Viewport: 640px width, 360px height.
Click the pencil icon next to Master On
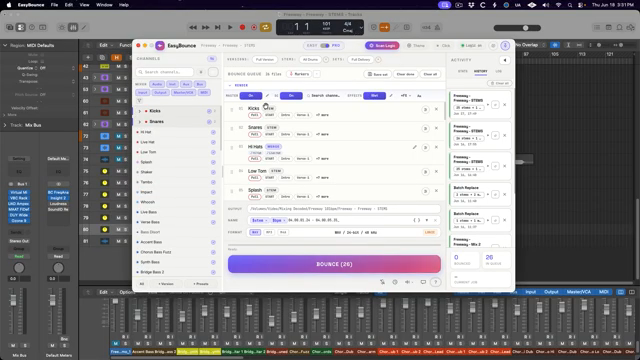(x=267, y=96)
